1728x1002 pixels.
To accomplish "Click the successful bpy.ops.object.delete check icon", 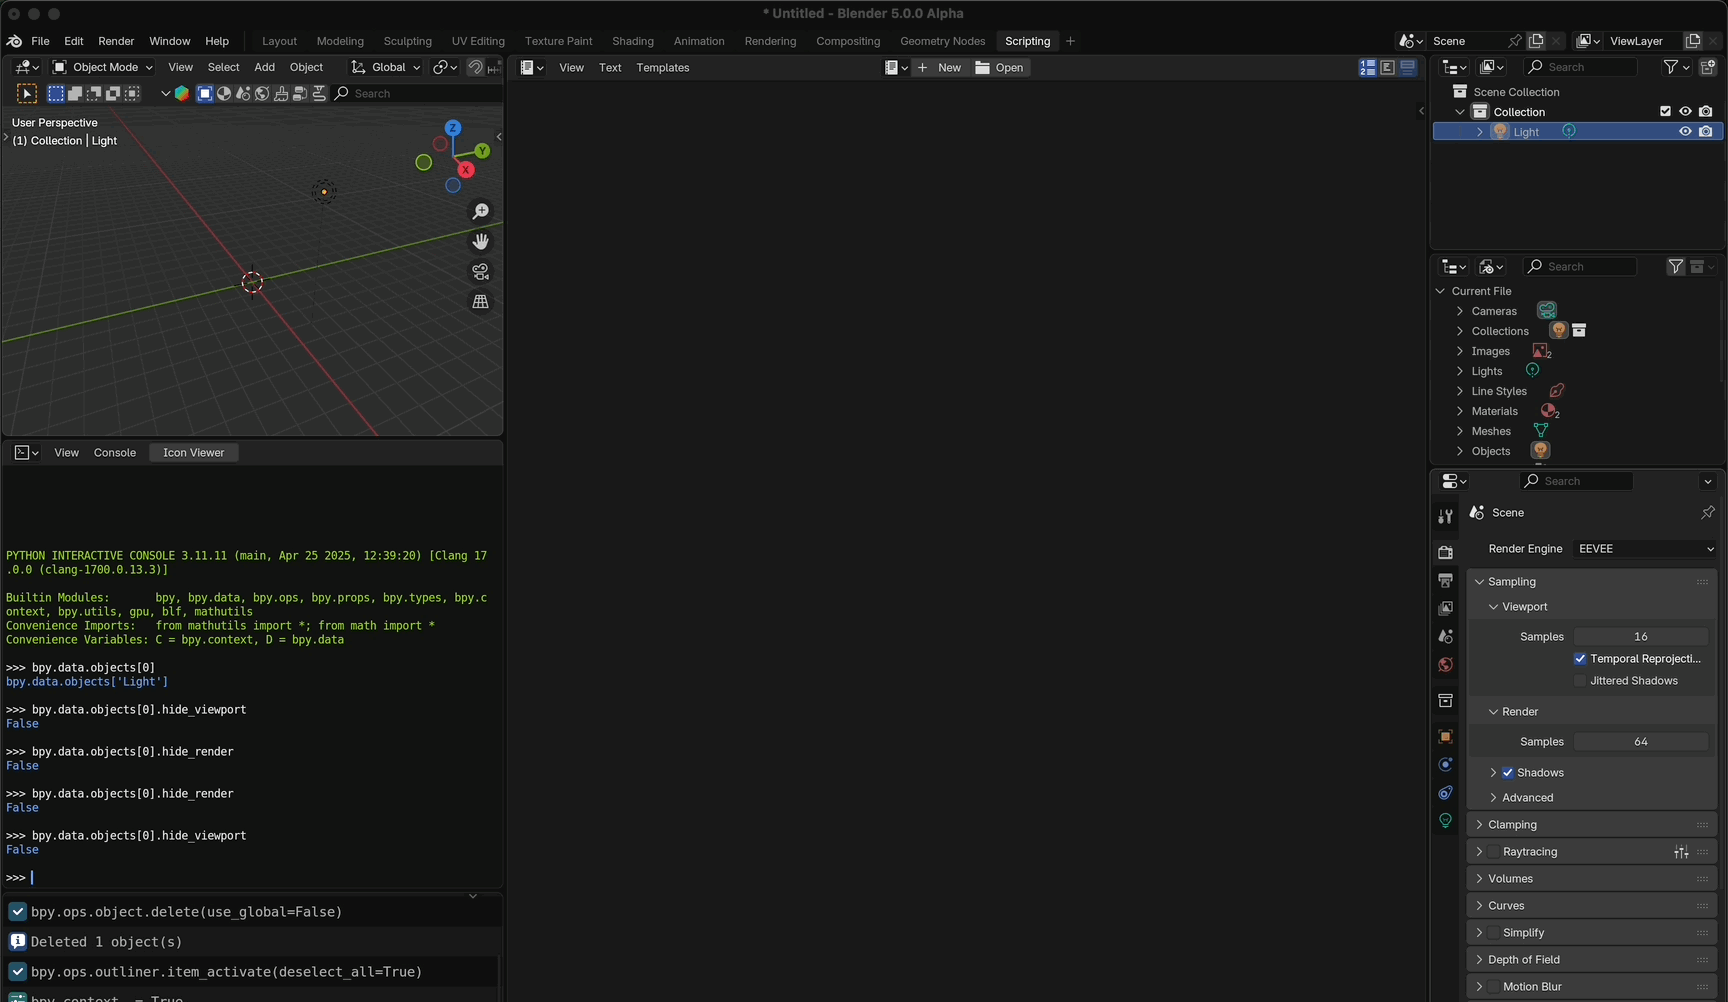I will (17, 912).
